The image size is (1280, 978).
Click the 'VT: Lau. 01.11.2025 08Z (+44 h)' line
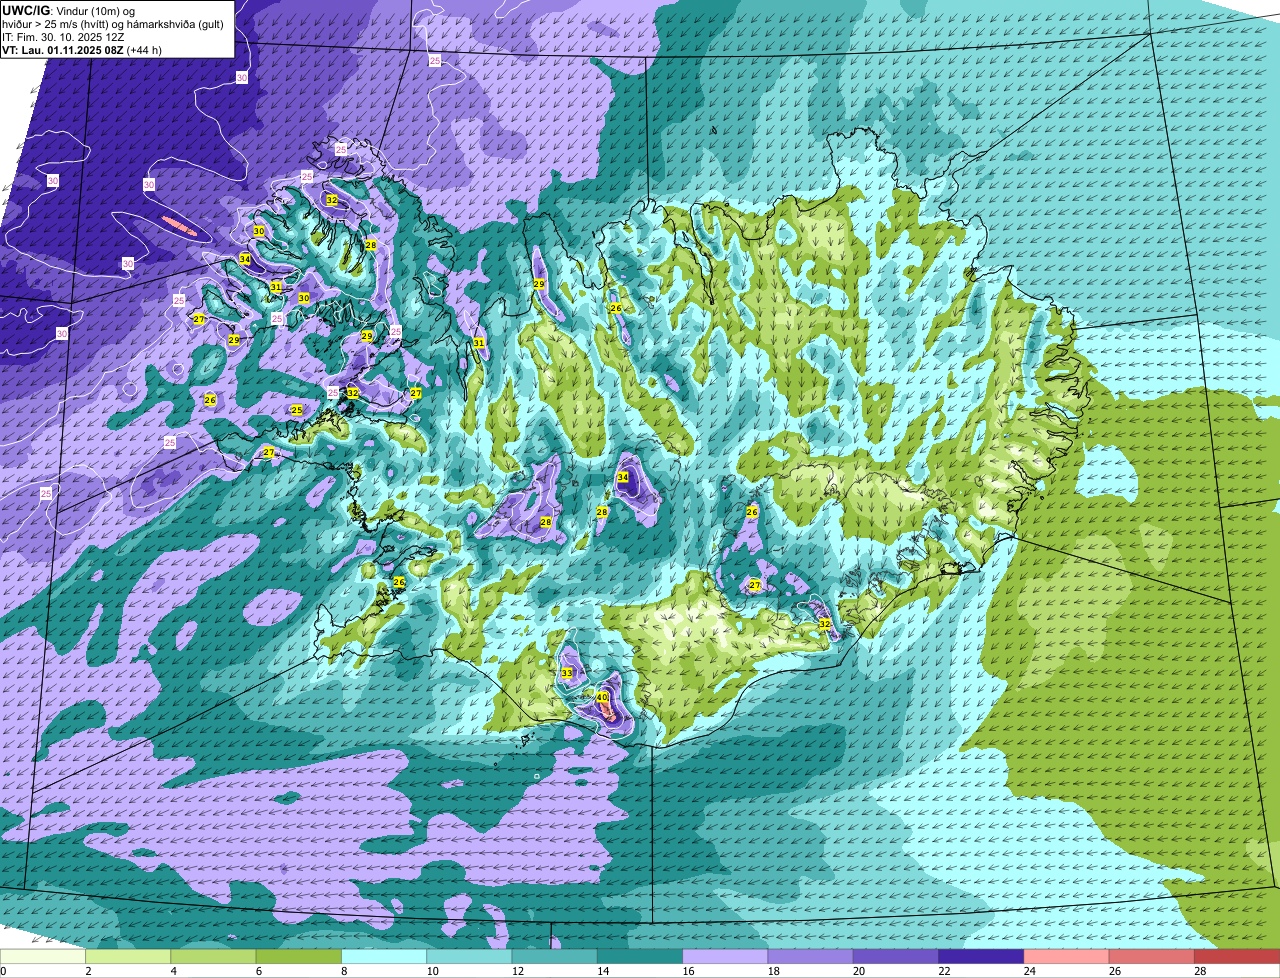[x=82, y=49]
